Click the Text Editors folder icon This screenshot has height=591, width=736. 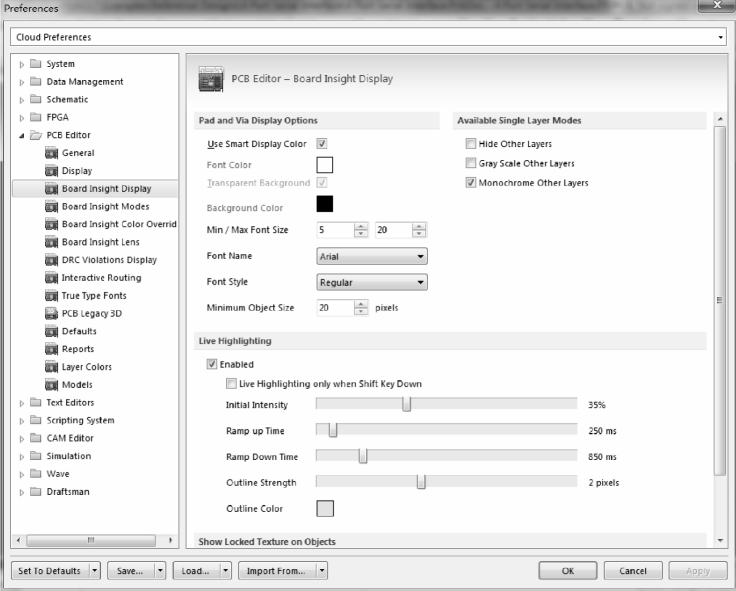(36, 402)
